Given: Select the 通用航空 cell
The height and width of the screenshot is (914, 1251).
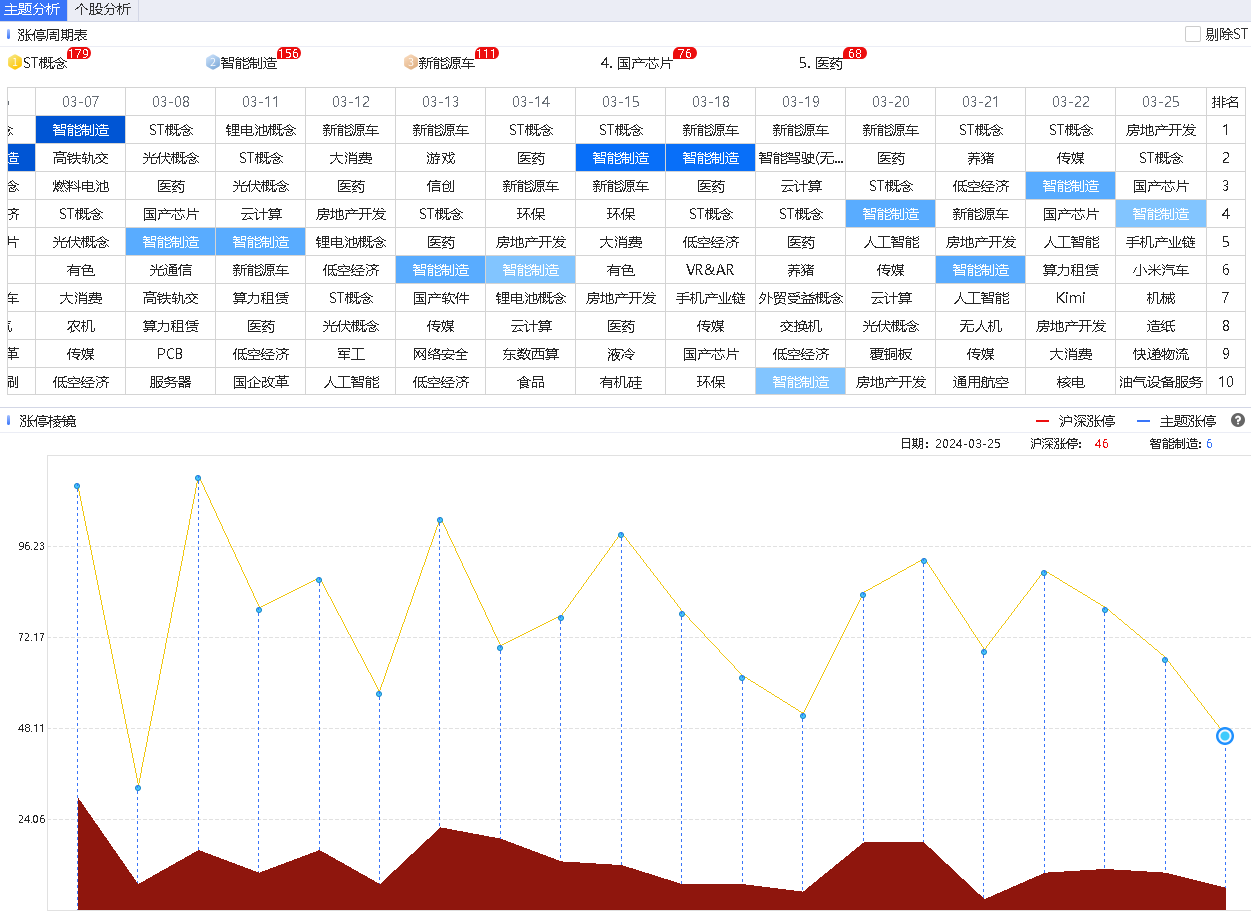Looking at the screenshot, I should pos(981,382).
